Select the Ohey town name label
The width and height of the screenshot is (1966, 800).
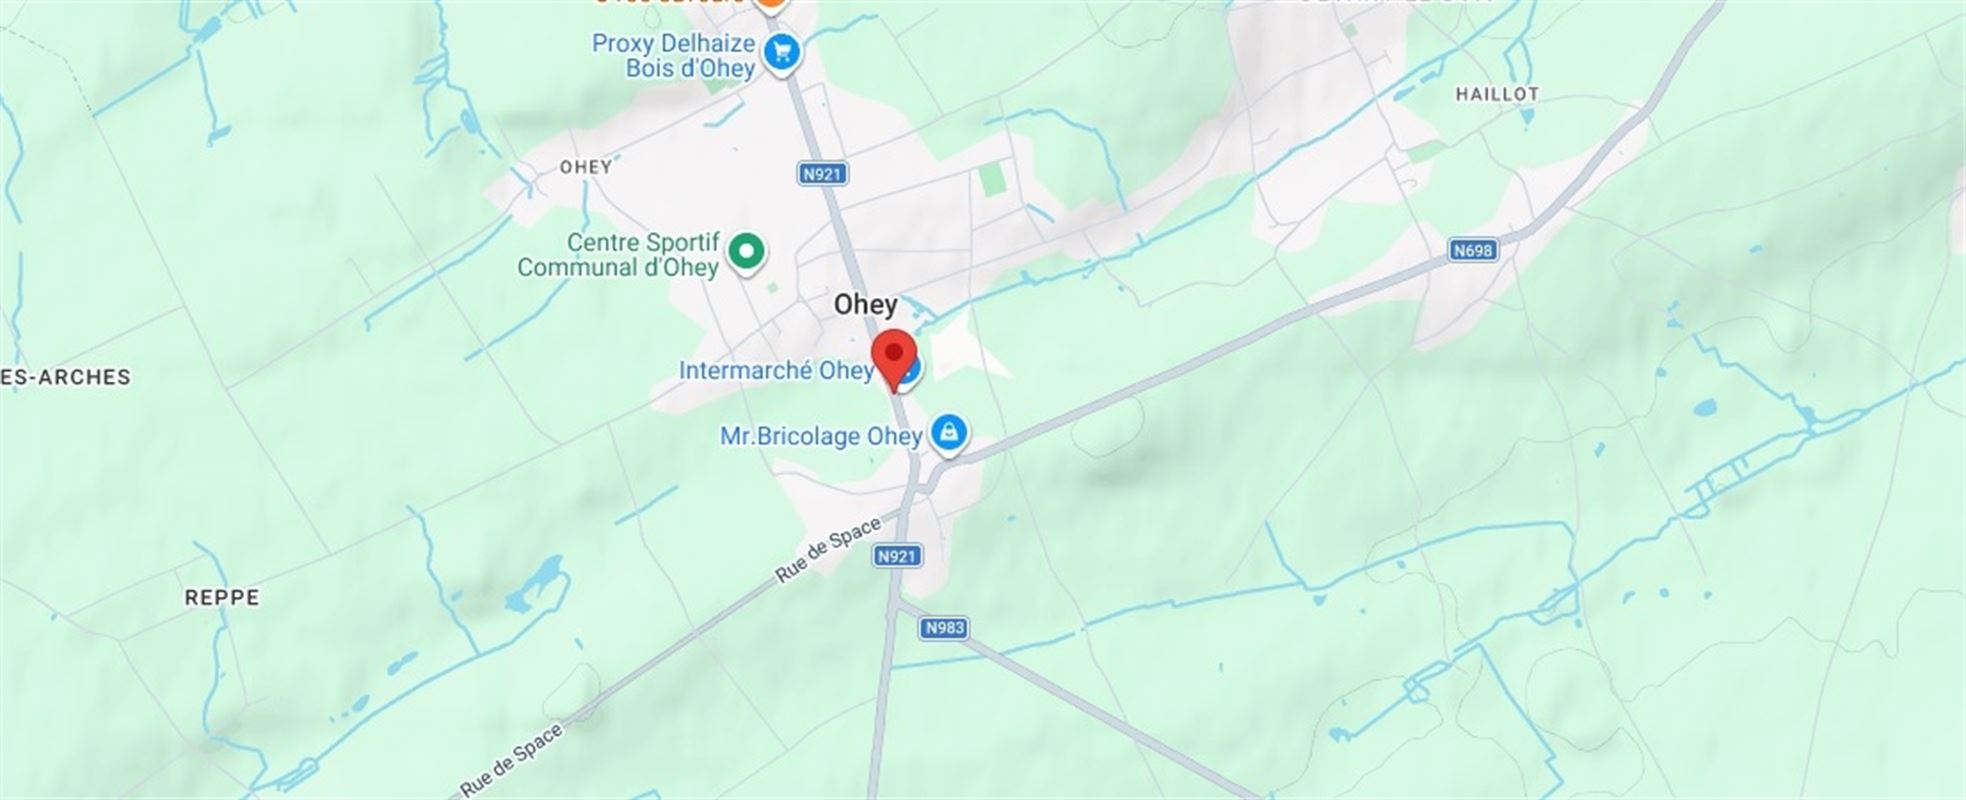(x=866, y=305)
